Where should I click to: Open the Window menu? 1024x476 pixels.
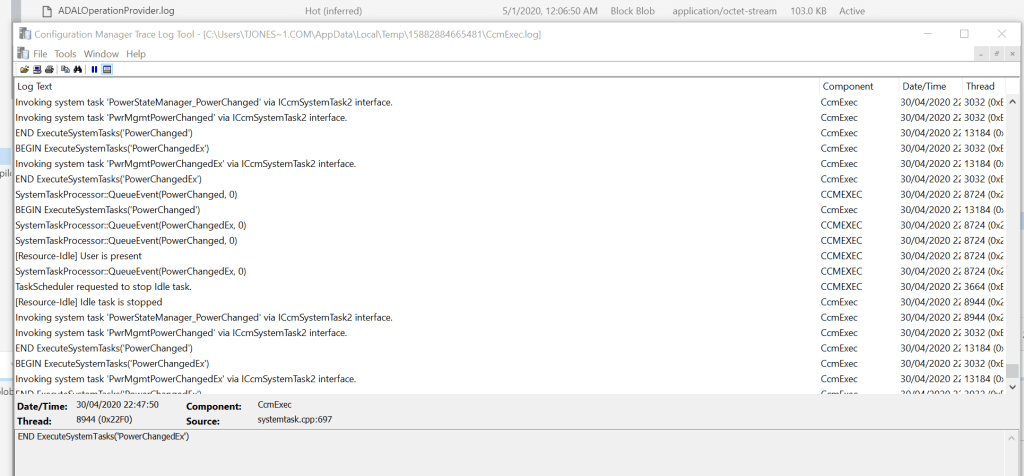tap(101, 54)
